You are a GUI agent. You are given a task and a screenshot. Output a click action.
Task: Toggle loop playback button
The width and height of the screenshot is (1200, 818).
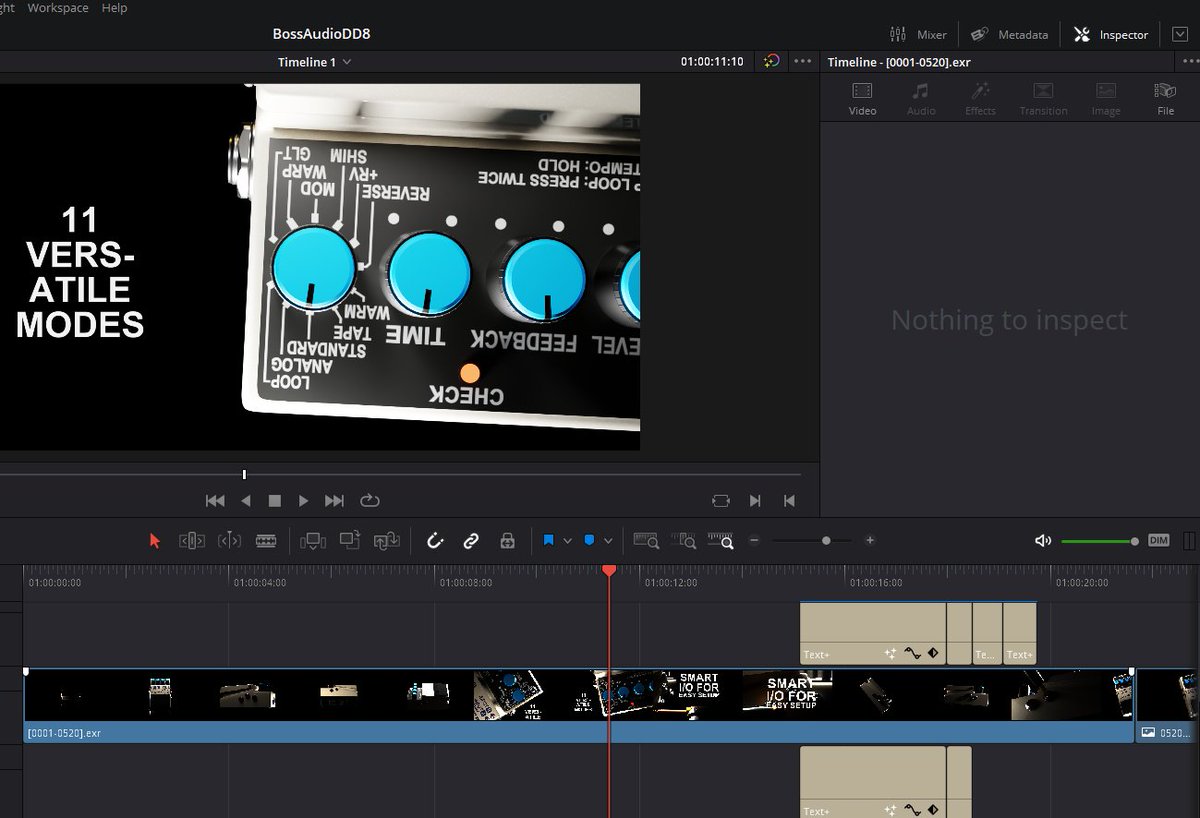point(370,501)
